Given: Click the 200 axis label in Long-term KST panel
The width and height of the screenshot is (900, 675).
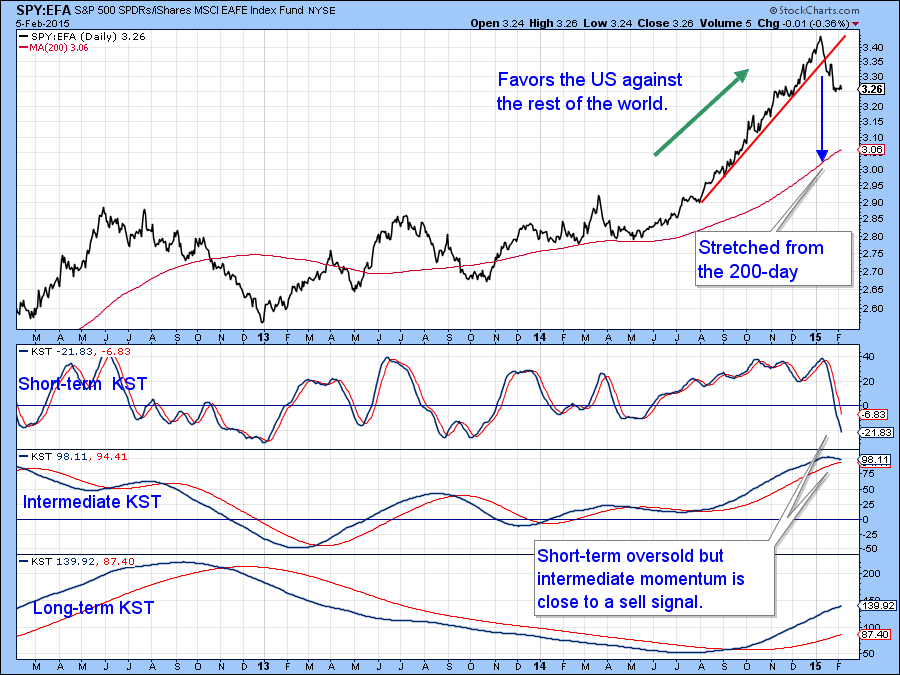Looking at the screenshot, I should 872,574.
